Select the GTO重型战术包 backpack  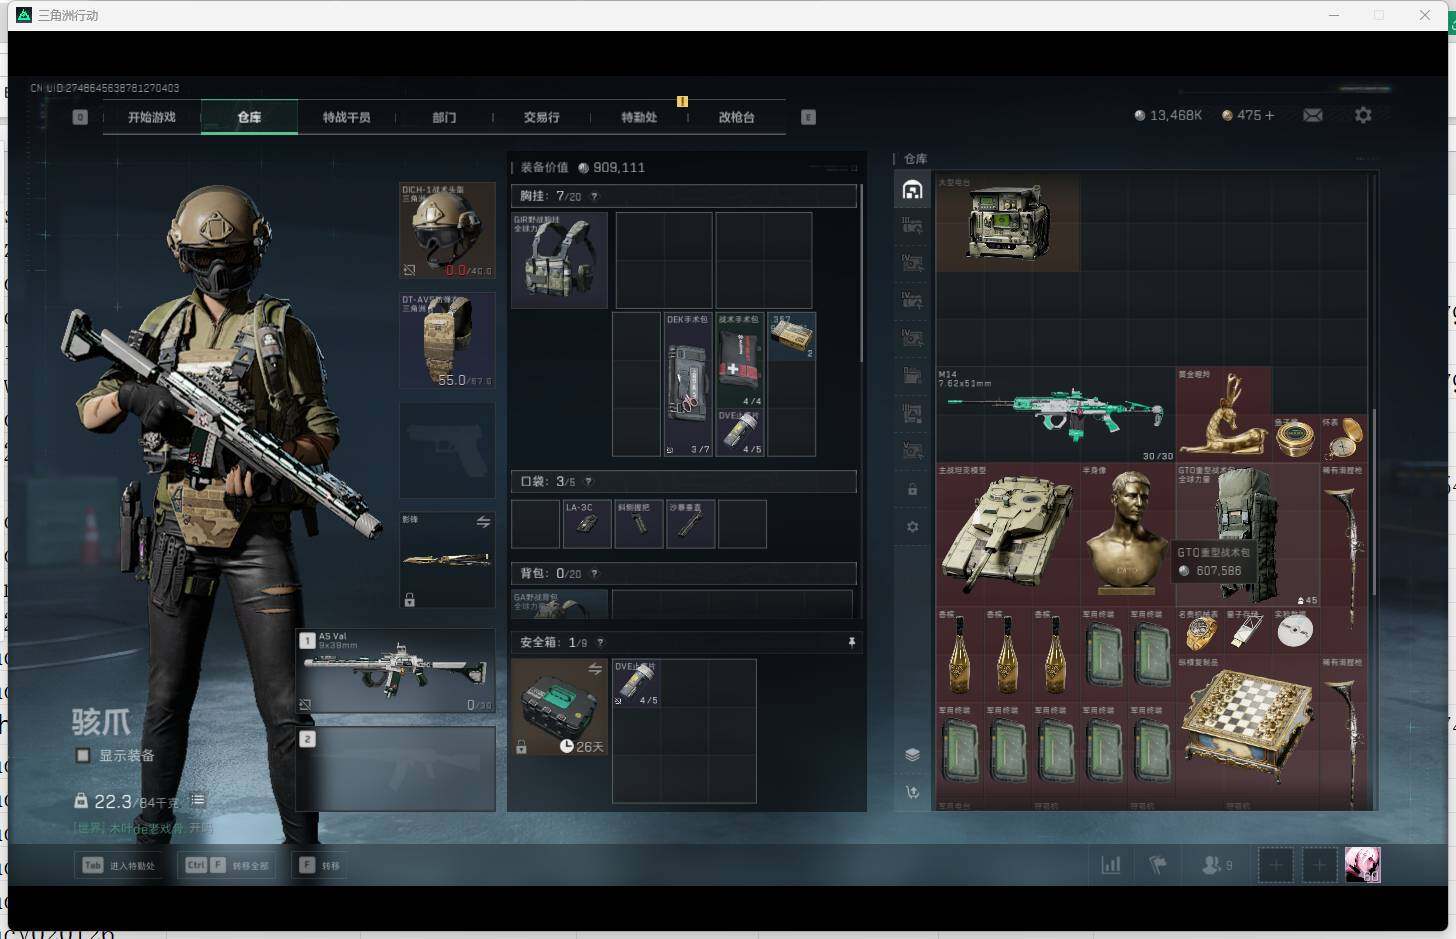(1247, 534)
